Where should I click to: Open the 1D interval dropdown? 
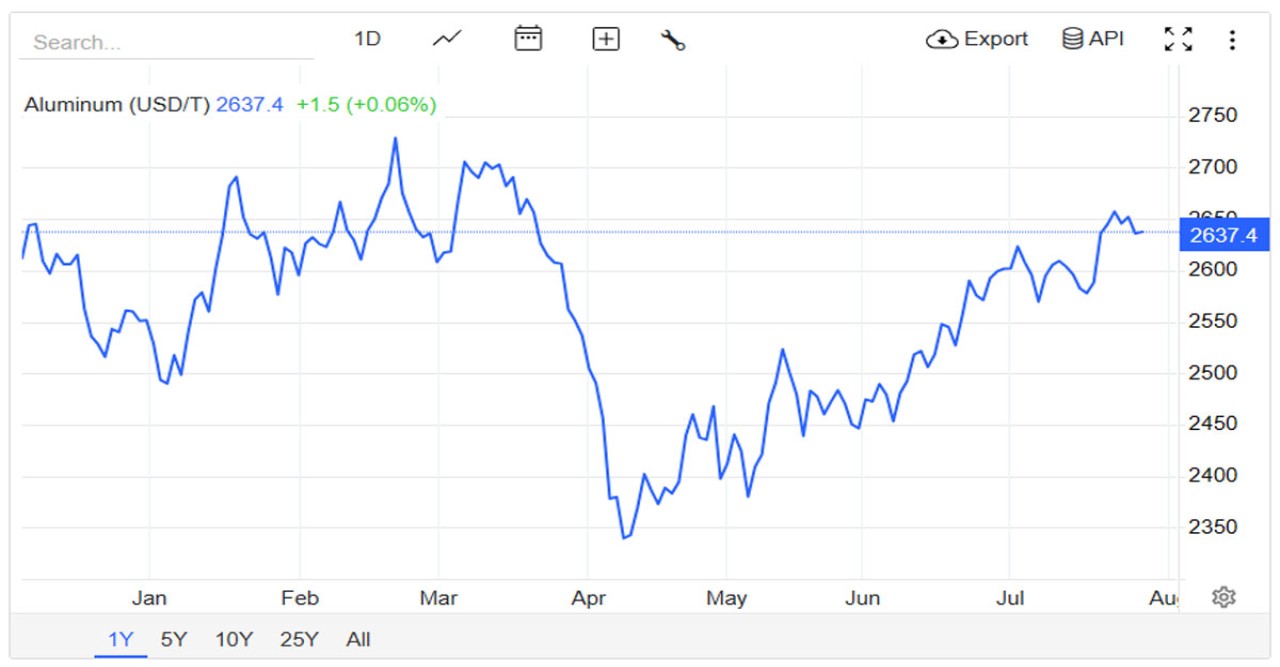[368, 38]
